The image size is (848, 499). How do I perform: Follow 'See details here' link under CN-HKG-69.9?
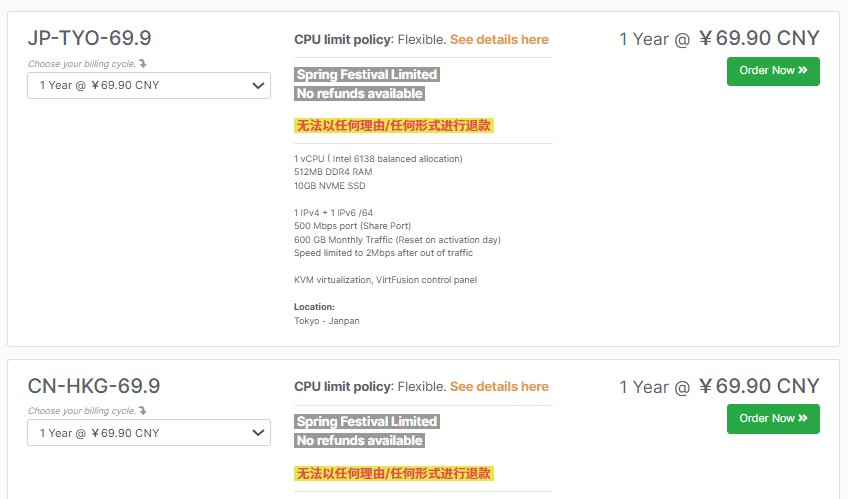[x=499, y=387]
